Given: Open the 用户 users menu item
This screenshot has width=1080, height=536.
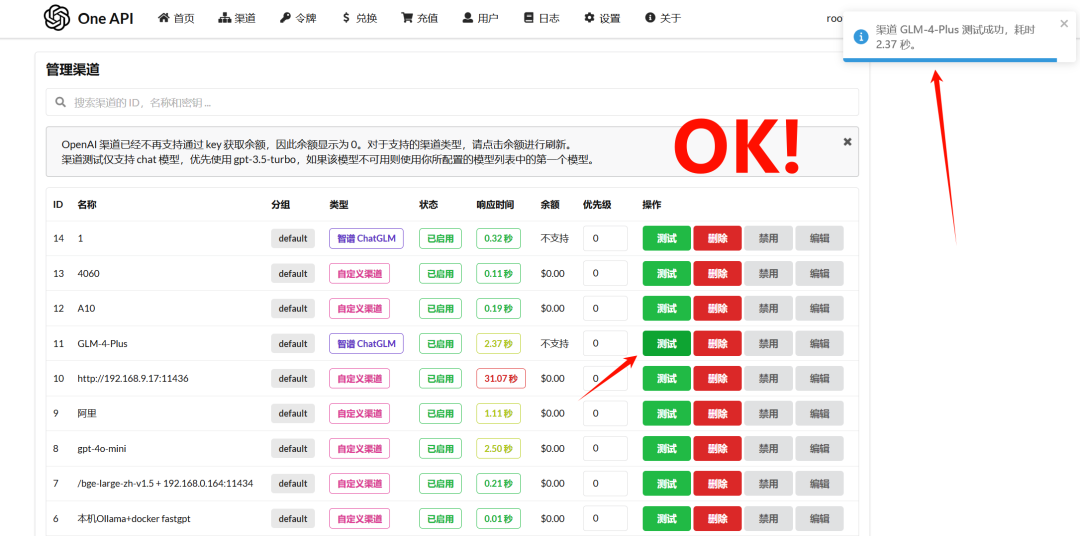Looking at the screenshot, I should pos(480,18).
